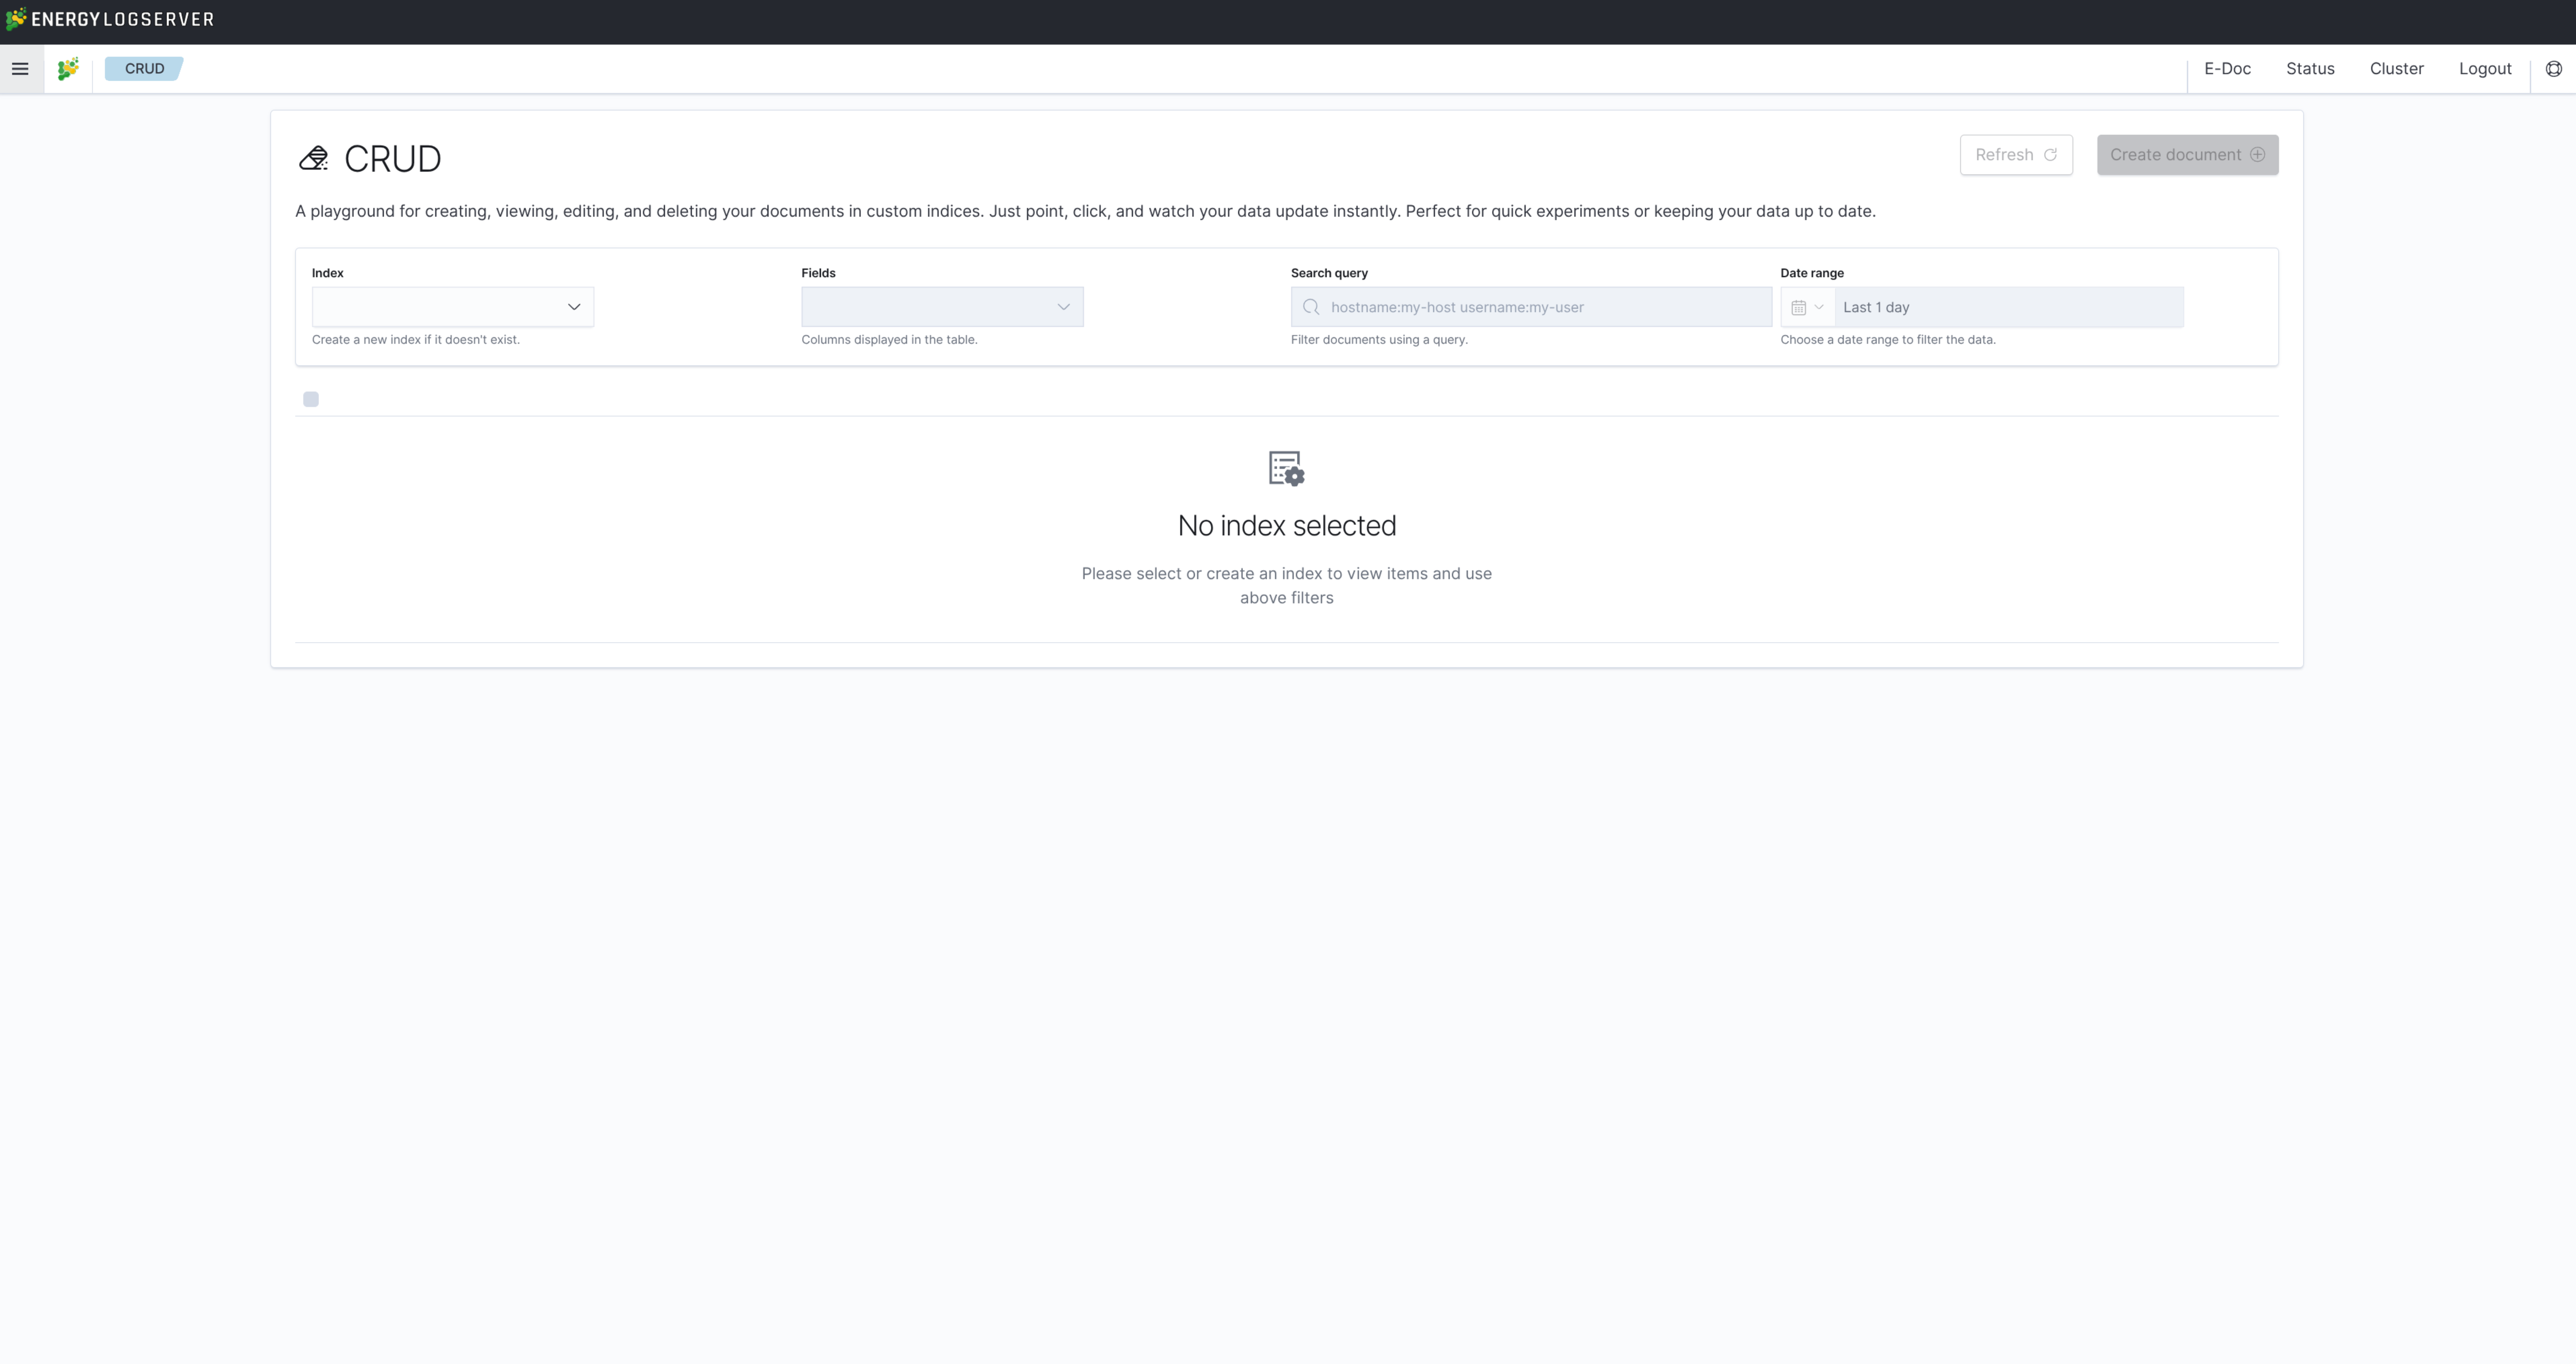Open the Status page
The height and width of the screenshot is (1364, 2576).
coord(2310,69)
